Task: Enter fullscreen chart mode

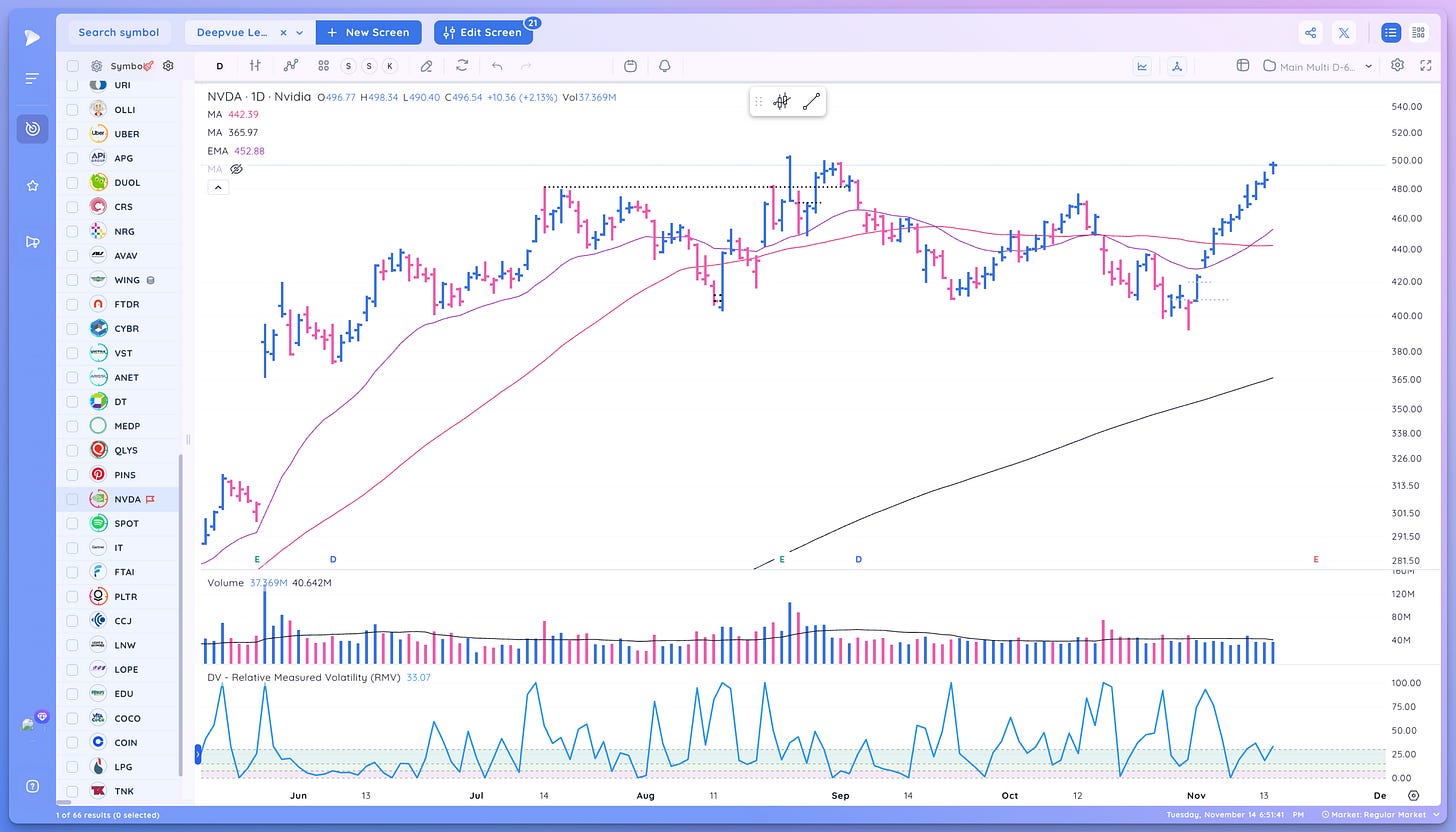Action: [1426, 65]
